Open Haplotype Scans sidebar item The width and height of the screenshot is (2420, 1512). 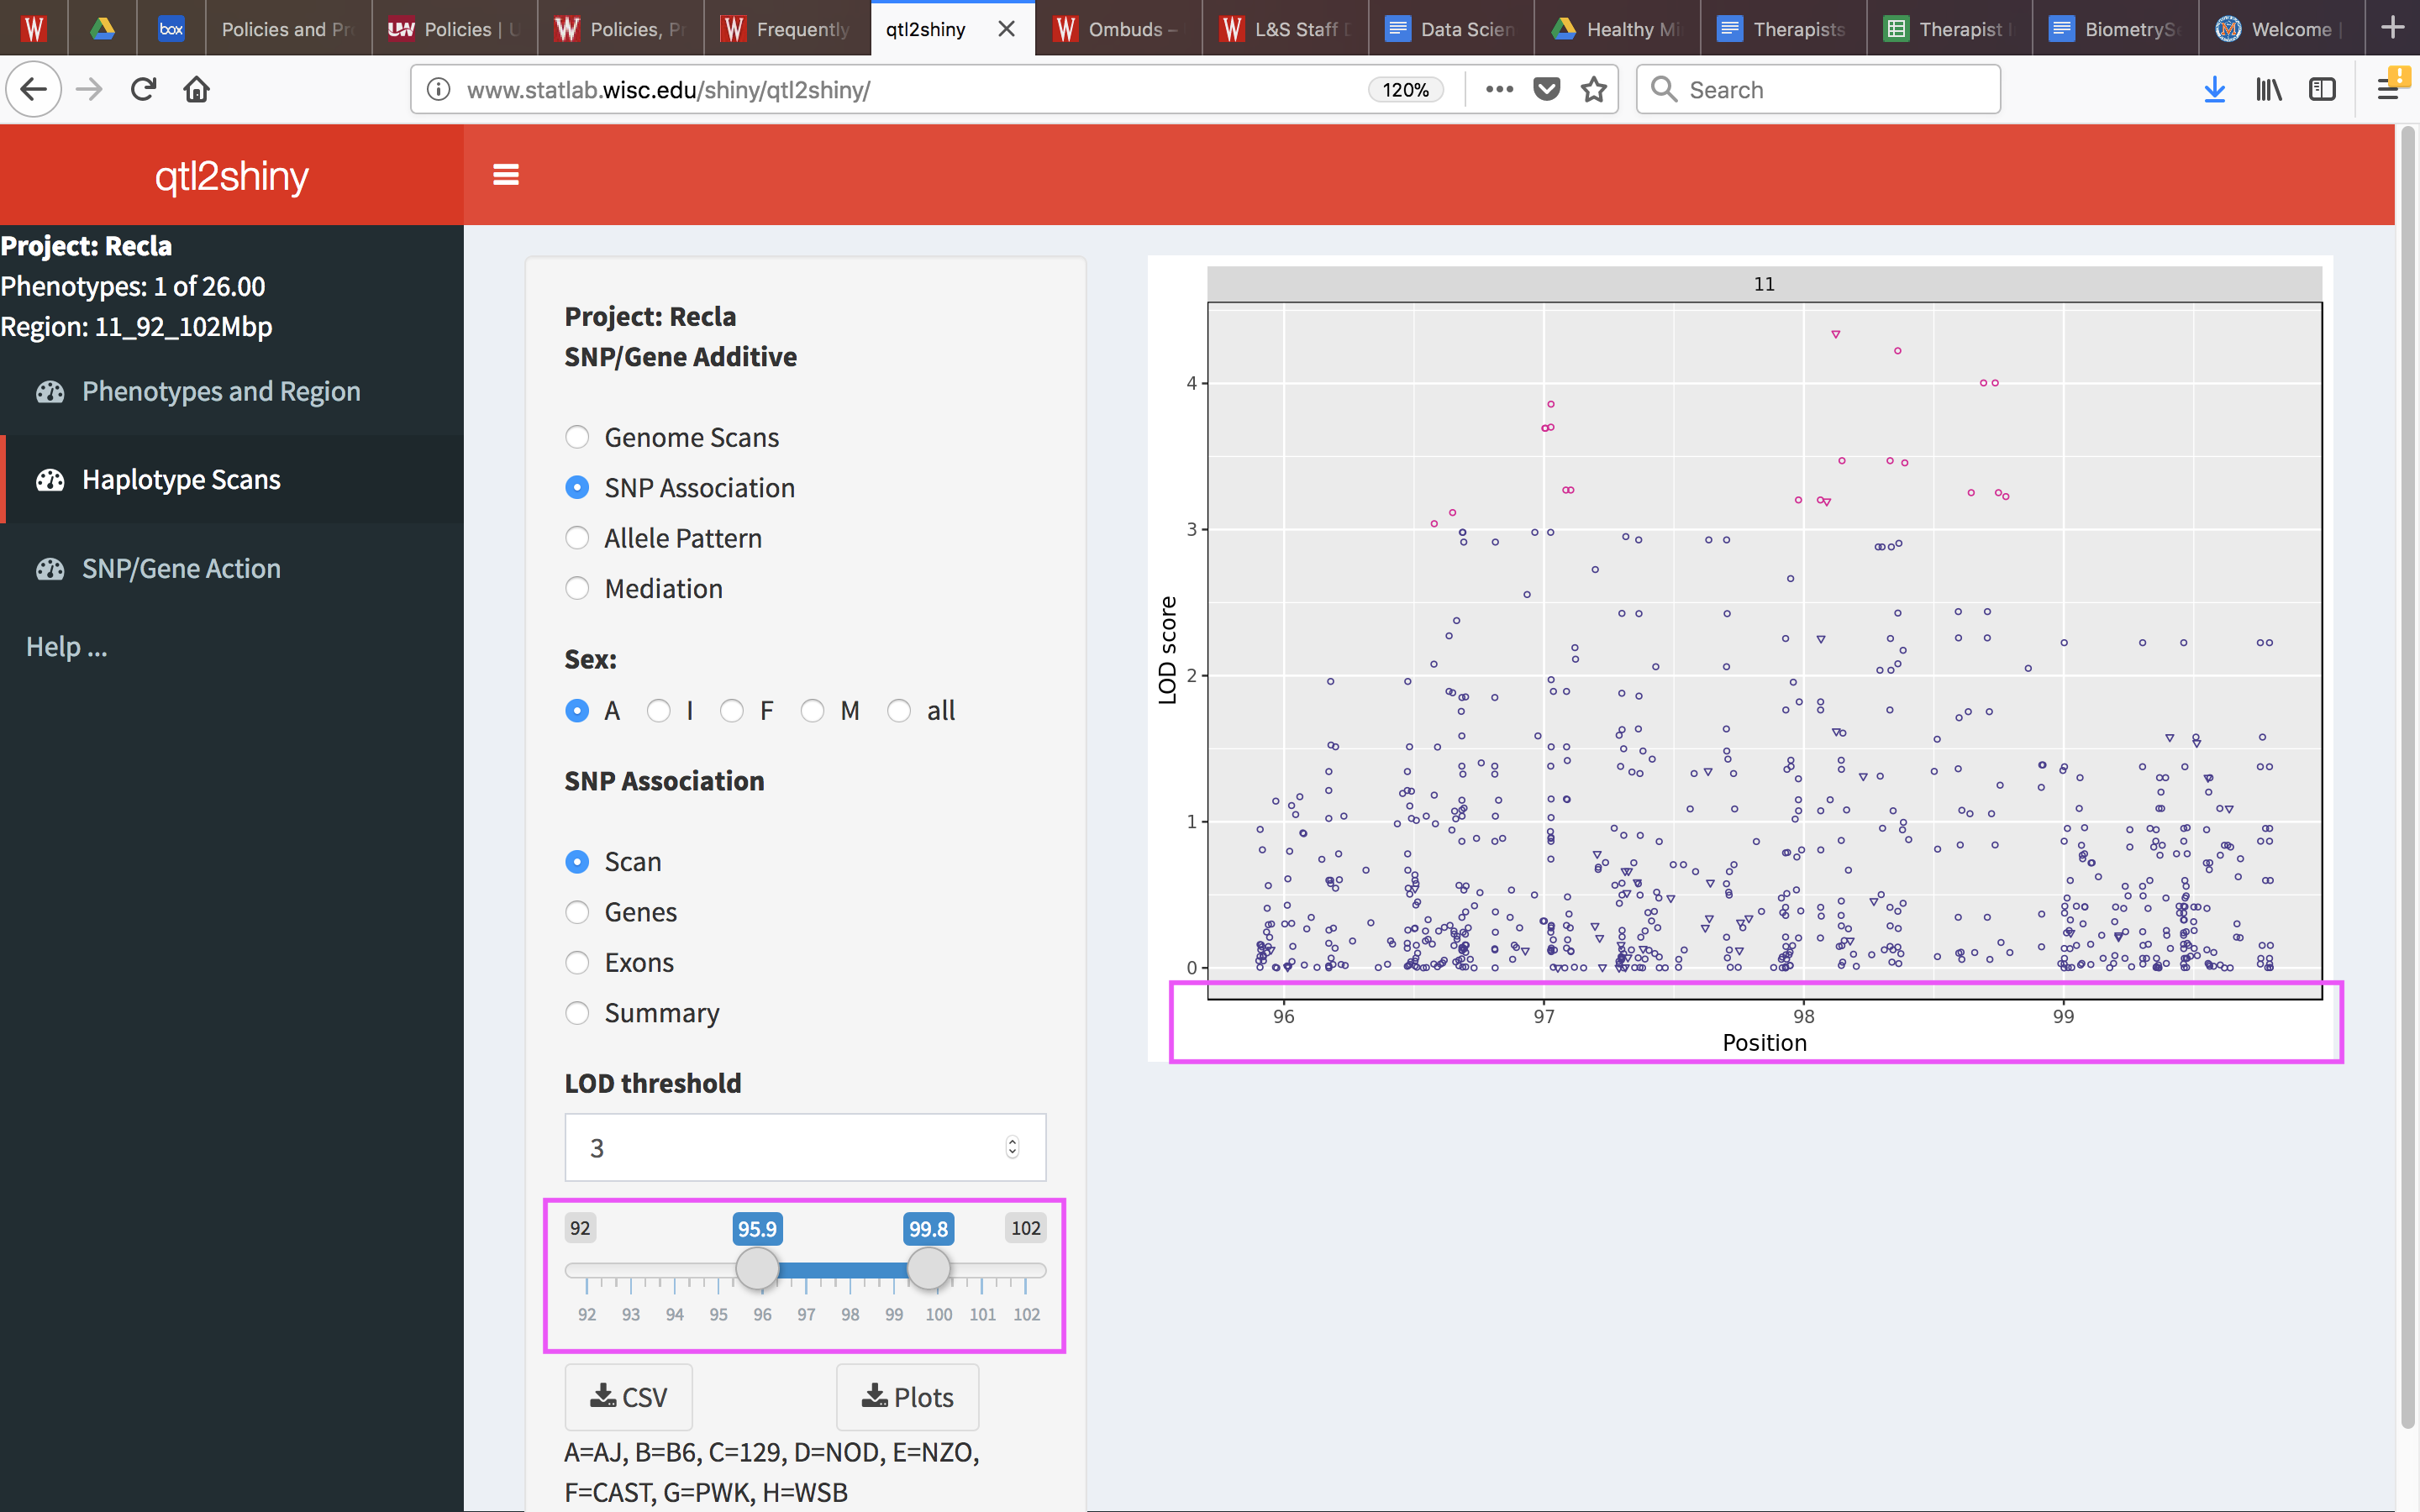(x=232, y=480)
